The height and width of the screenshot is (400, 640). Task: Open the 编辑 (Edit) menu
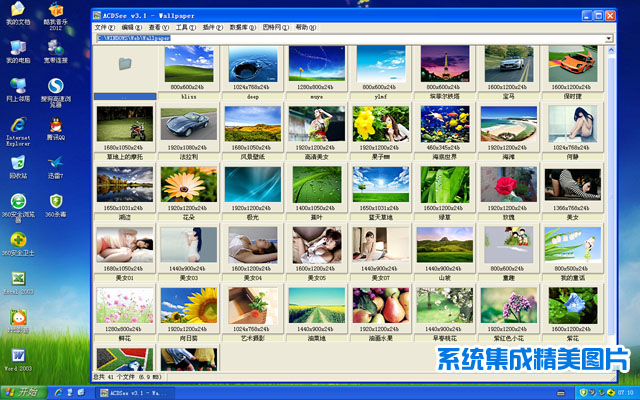point(131,27)
